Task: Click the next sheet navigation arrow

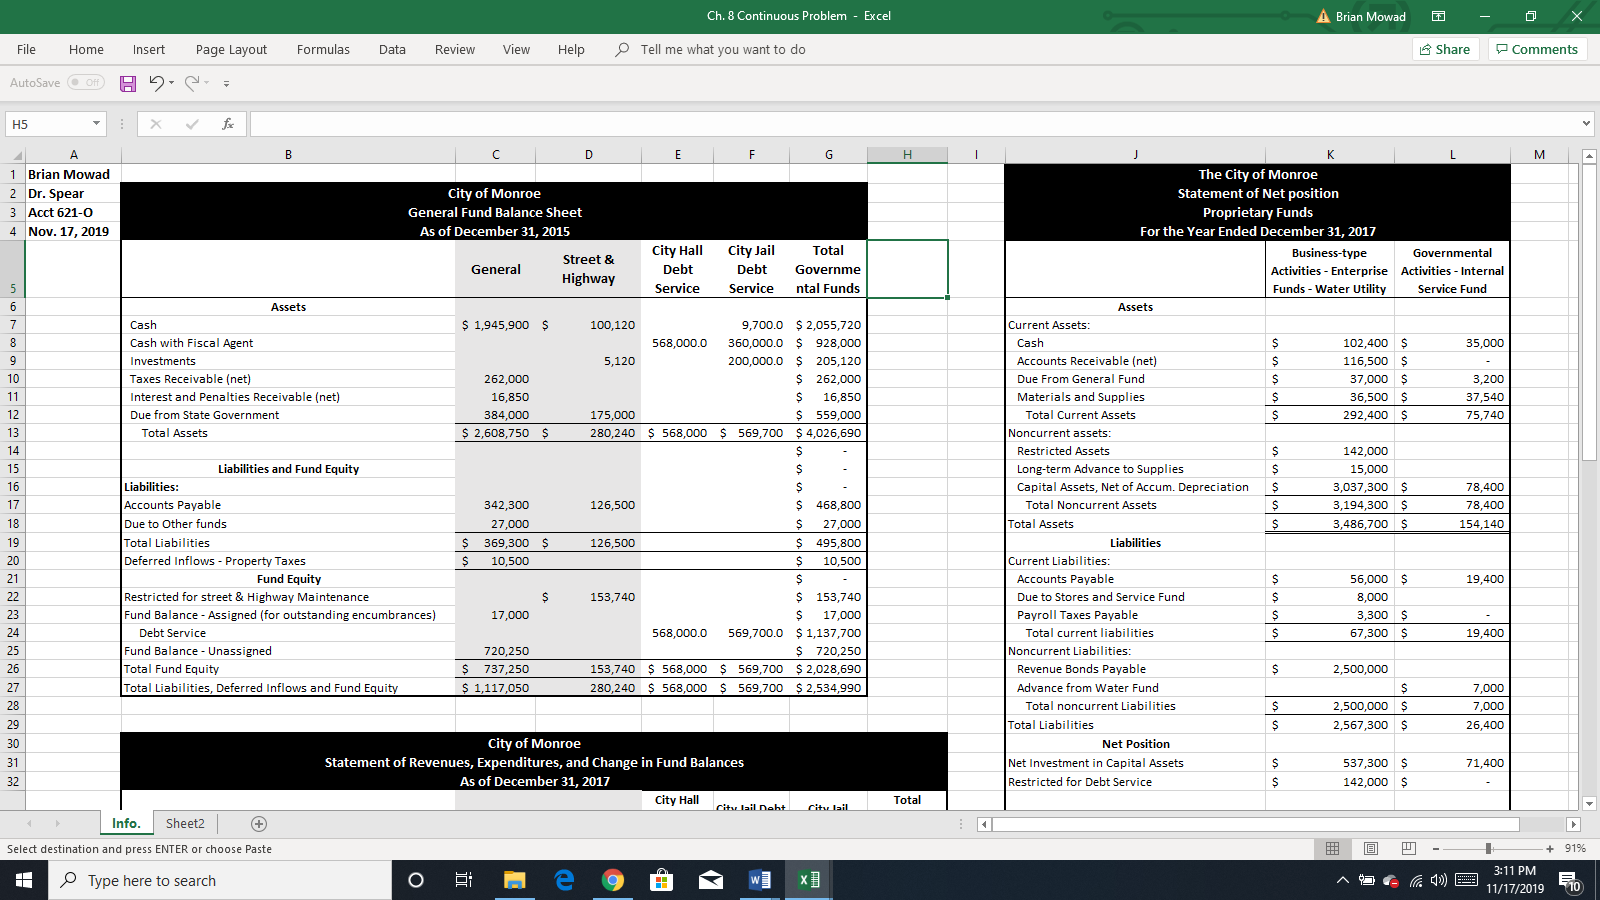Action: [x=58, y=824]
